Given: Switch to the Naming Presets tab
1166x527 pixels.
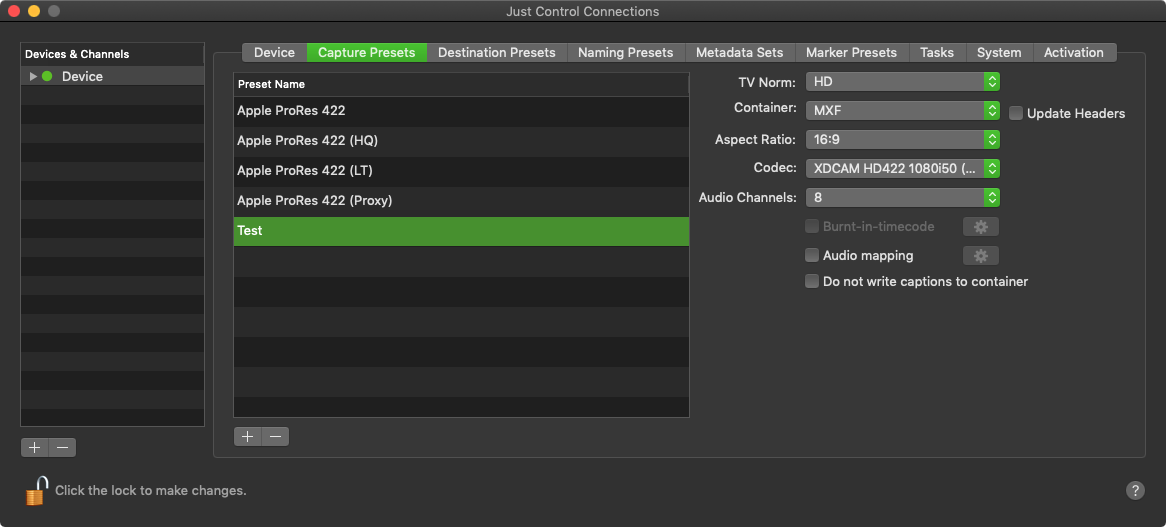Looking at the screenshot, I should click(x=625, y=53).
